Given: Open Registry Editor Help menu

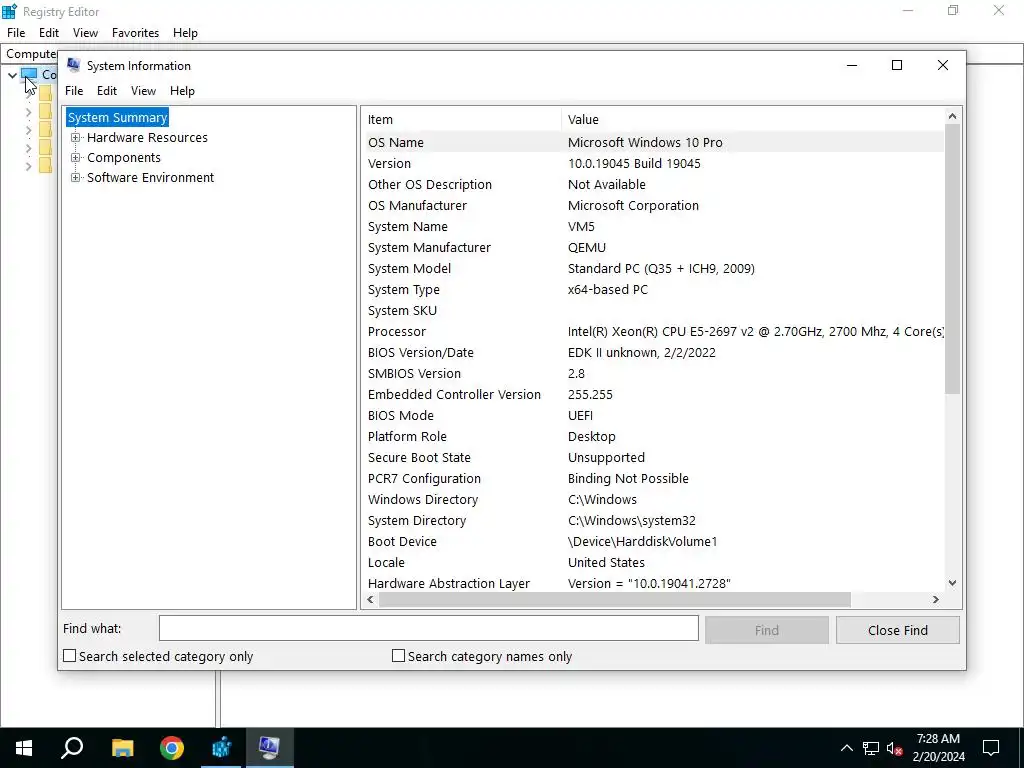Looking at the screenshot, I should point(185,33).
